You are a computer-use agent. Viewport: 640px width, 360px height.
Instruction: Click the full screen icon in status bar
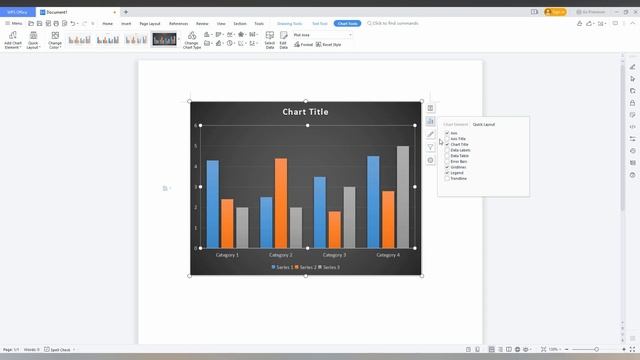632,349
